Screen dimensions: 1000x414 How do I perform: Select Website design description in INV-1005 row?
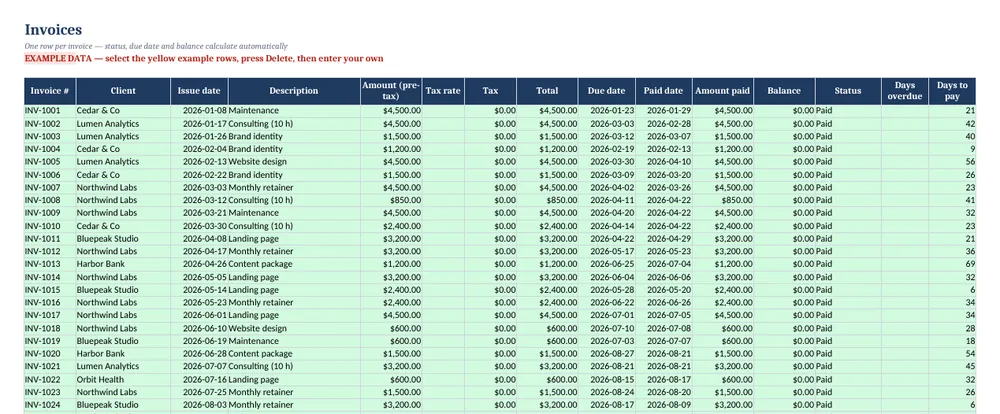point(294,162)
